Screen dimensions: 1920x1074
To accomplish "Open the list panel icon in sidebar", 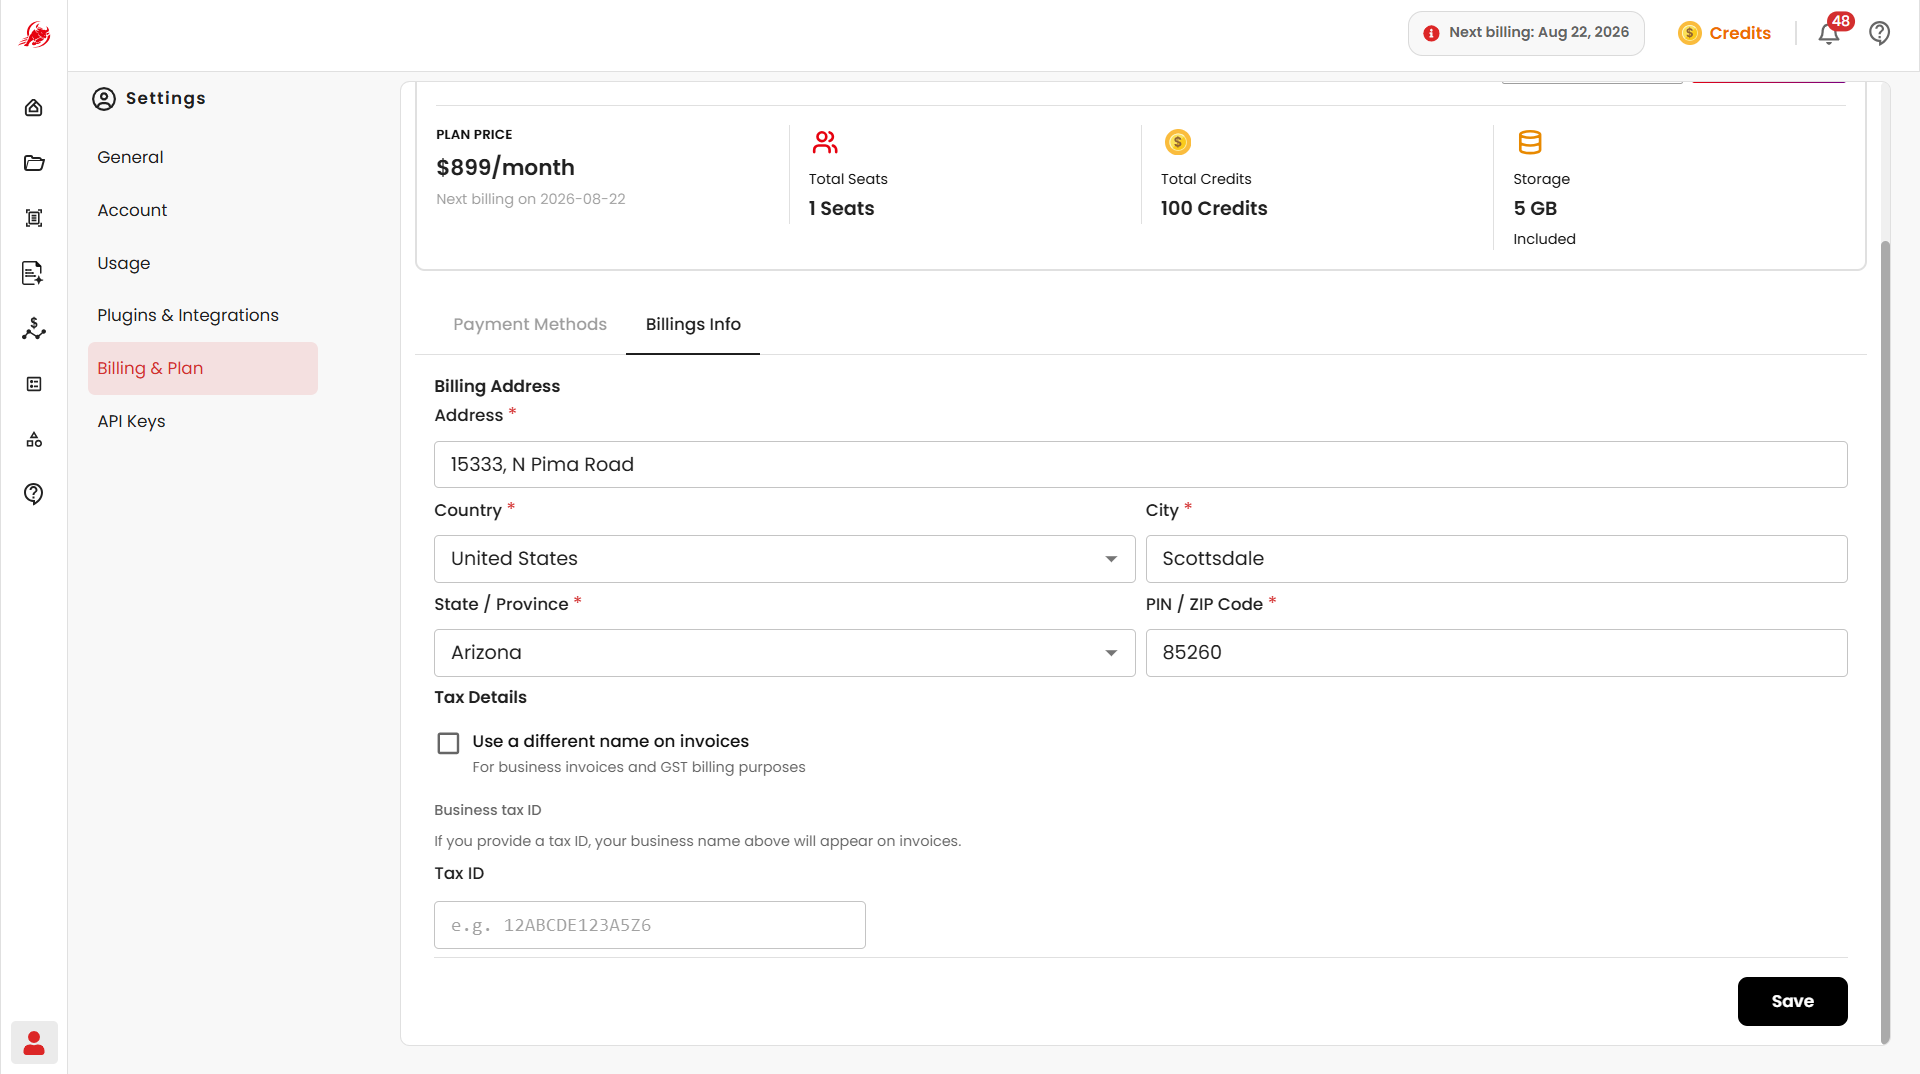I will pyautogui.click(x=34, y=384).
